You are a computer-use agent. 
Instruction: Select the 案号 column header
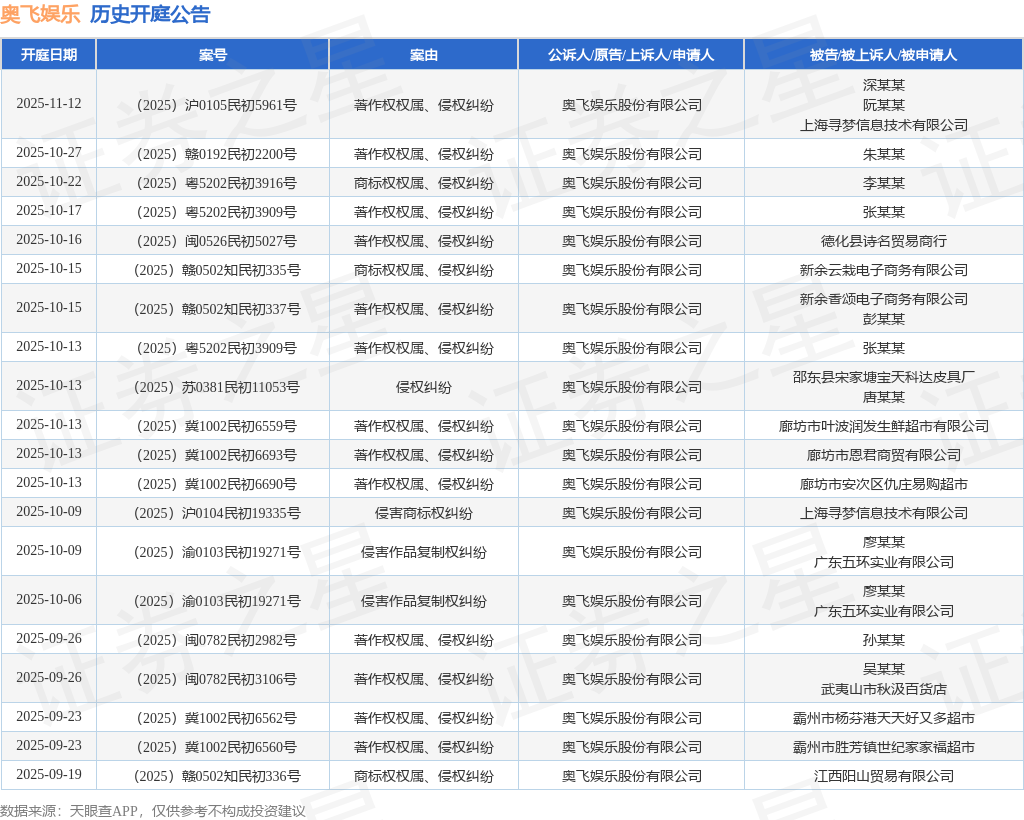[213, 55]
